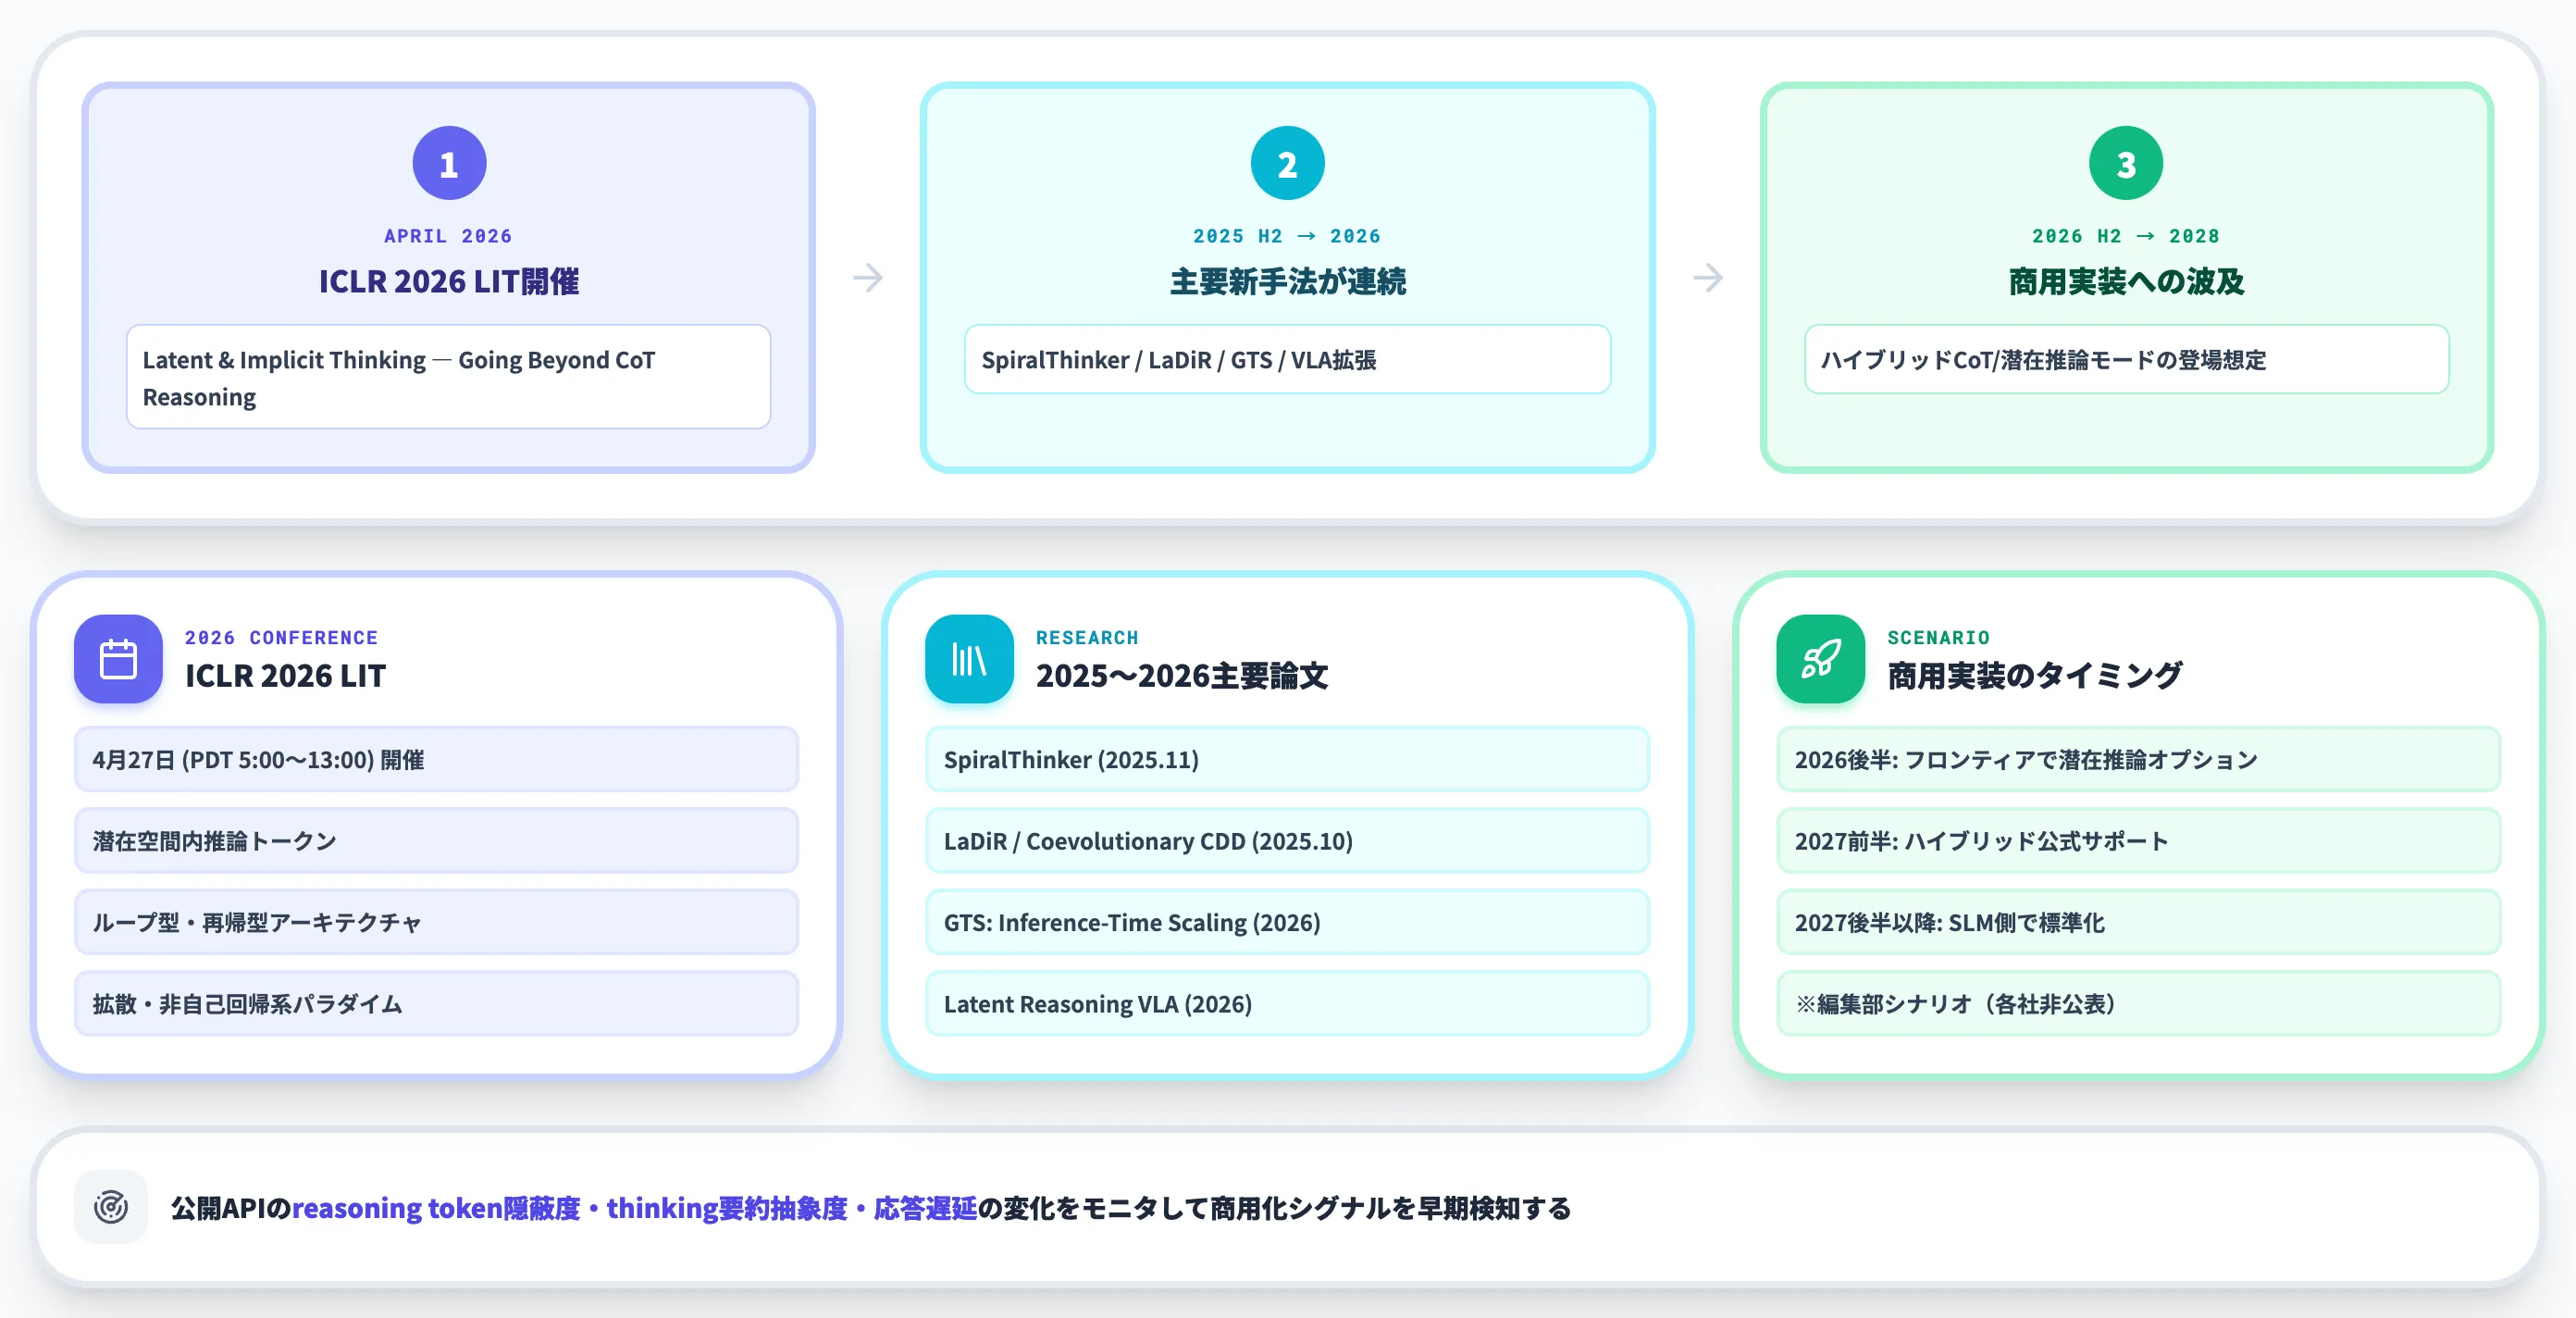
Task: Select the SpiralThinker (2025.11) row
Action: click(1287, 759)
